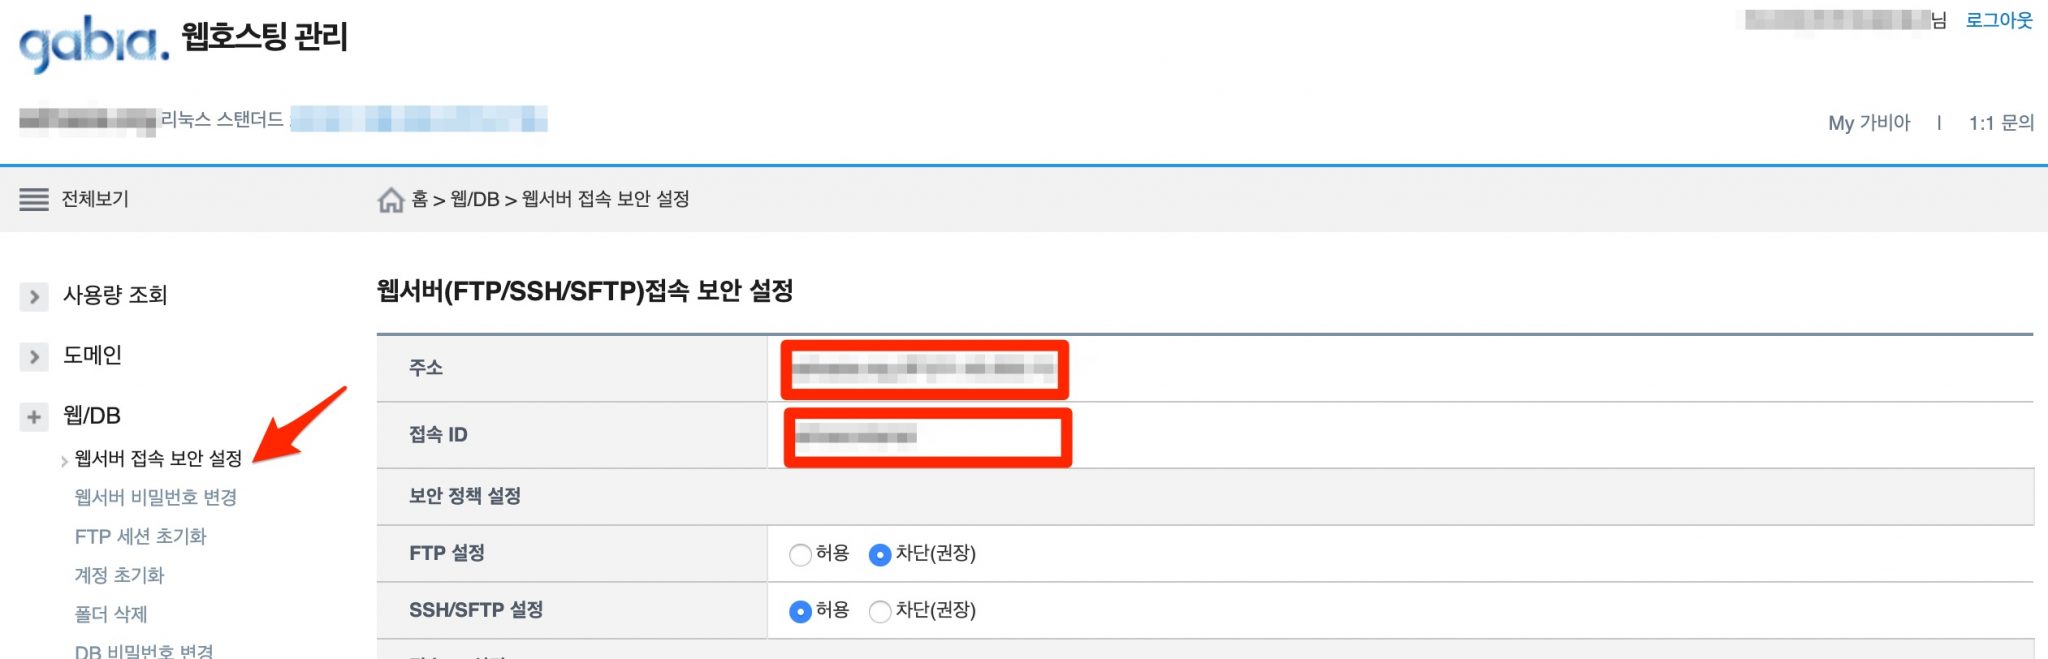The width and height of the screenshot is (2048, 659).
Task: Go to FTP 세션 초기화
Action: [x=140, y=536]
